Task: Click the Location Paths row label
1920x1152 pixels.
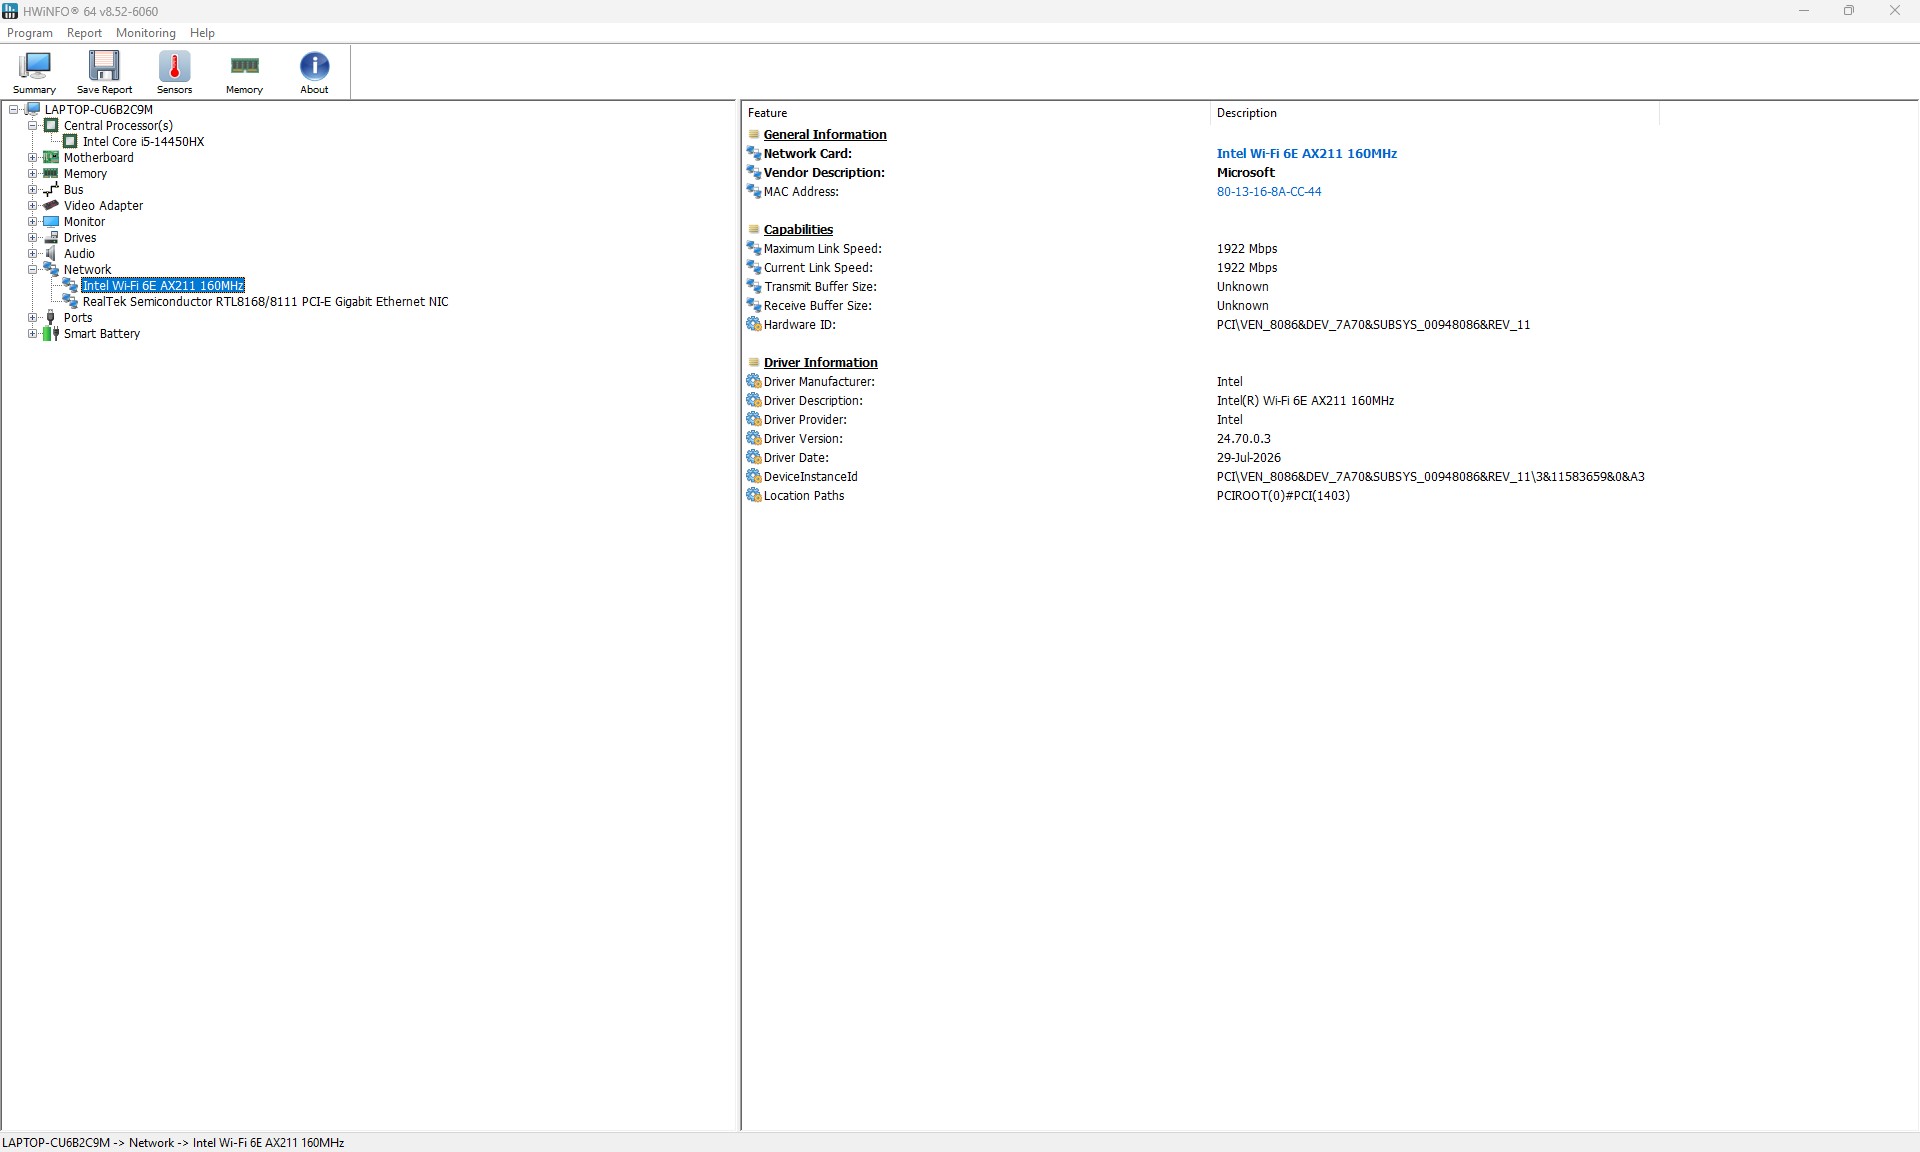Action: [x=804, y=495]
